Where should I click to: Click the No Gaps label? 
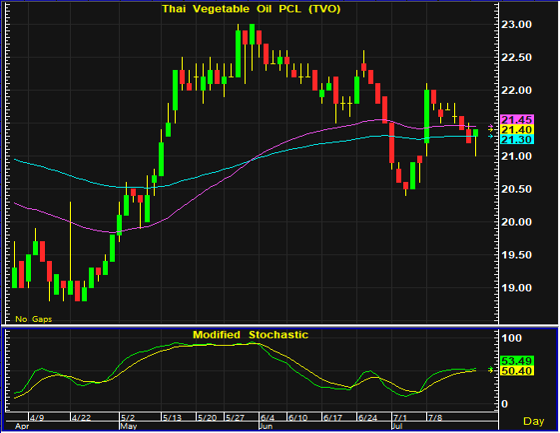tap(34, 319)
